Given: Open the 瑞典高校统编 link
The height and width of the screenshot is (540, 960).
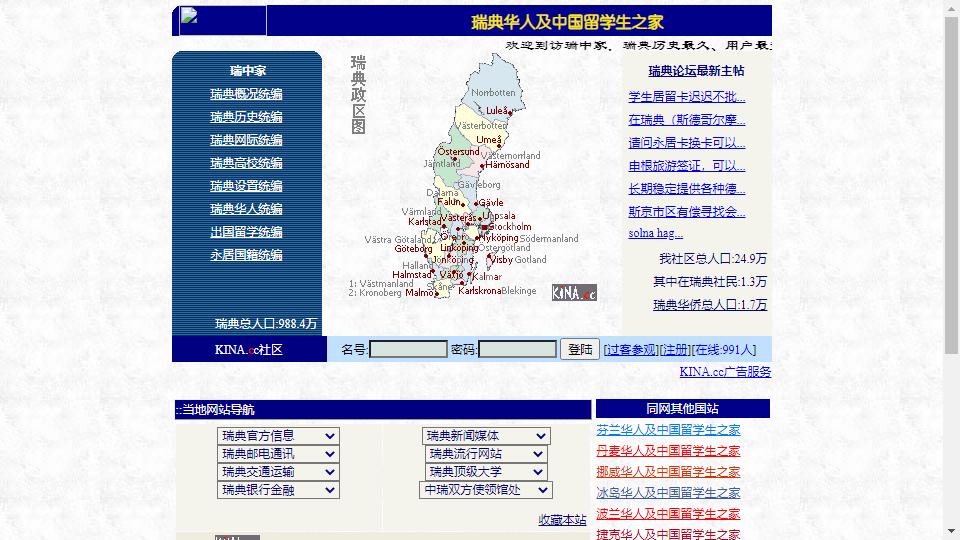Looking at the screenshot, I should pos(246,163).
